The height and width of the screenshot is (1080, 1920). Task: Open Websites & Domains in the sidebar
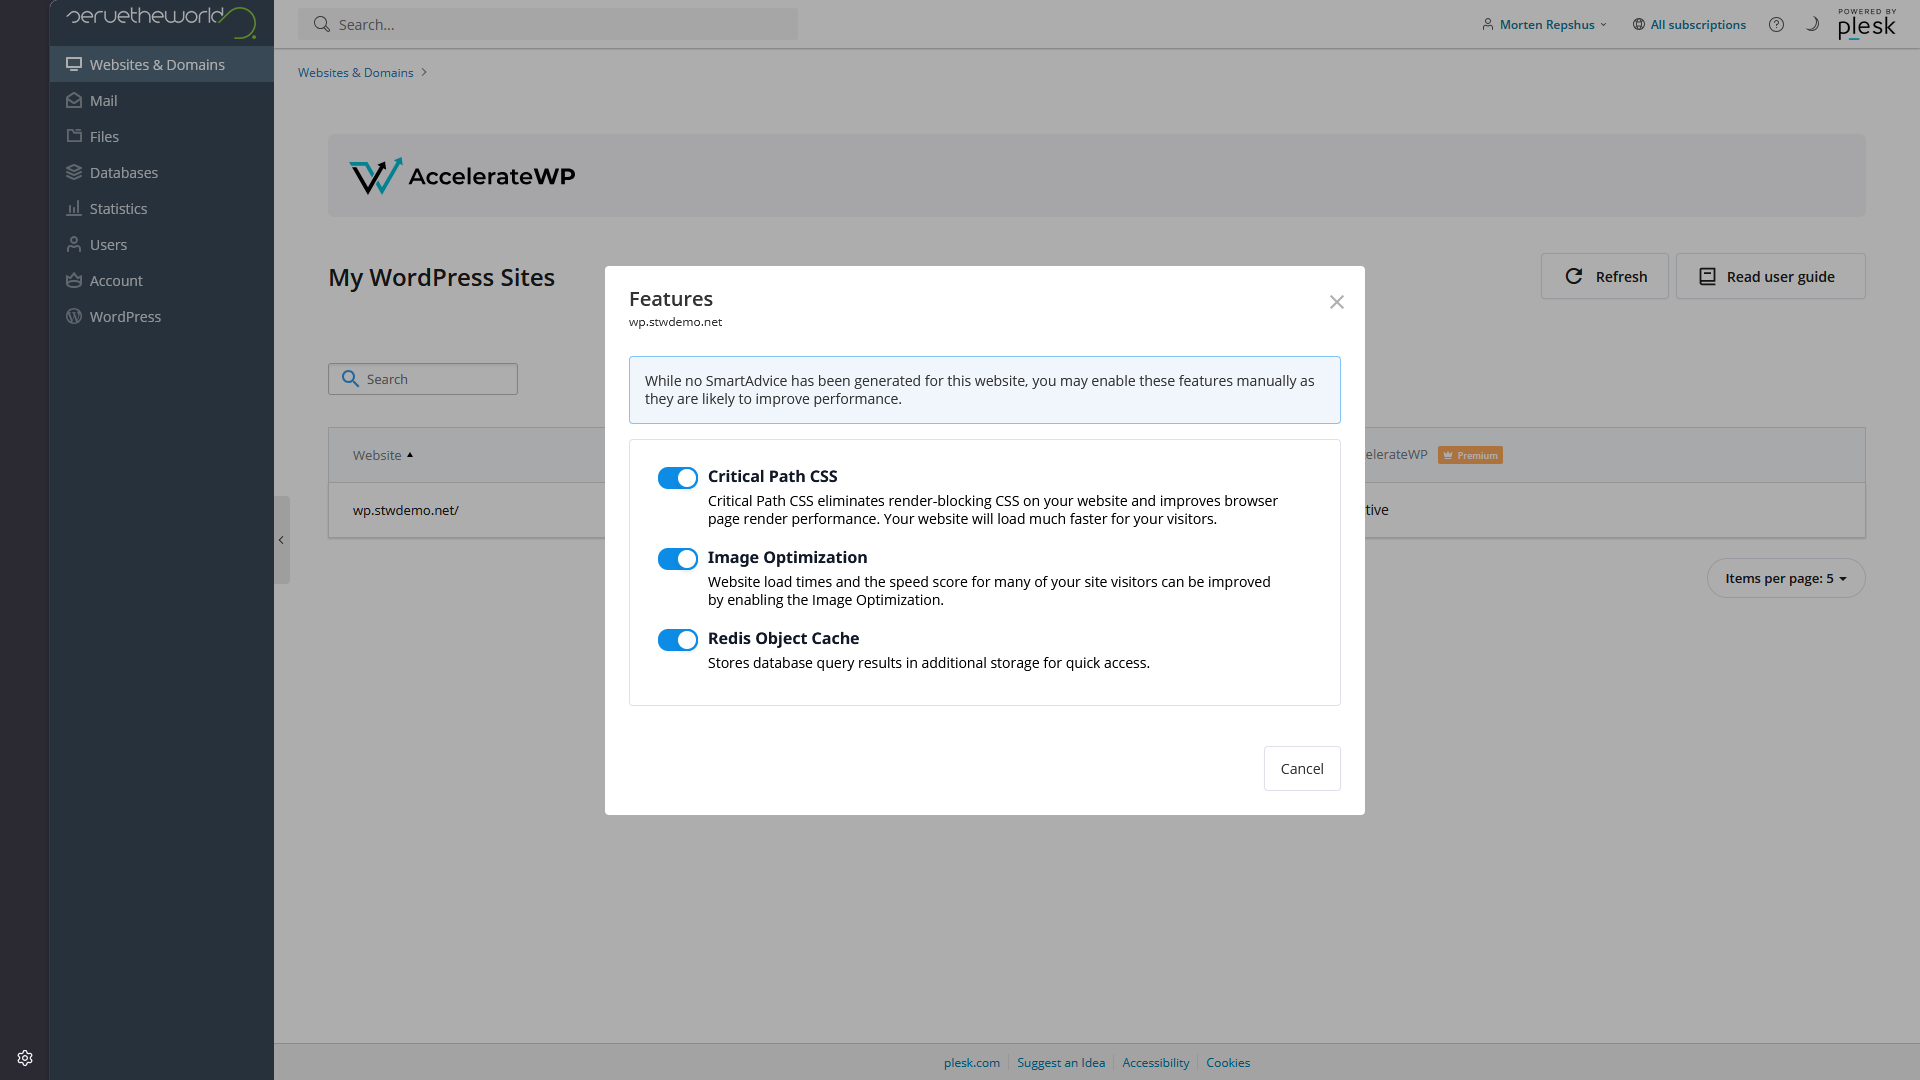click(162, 64)
